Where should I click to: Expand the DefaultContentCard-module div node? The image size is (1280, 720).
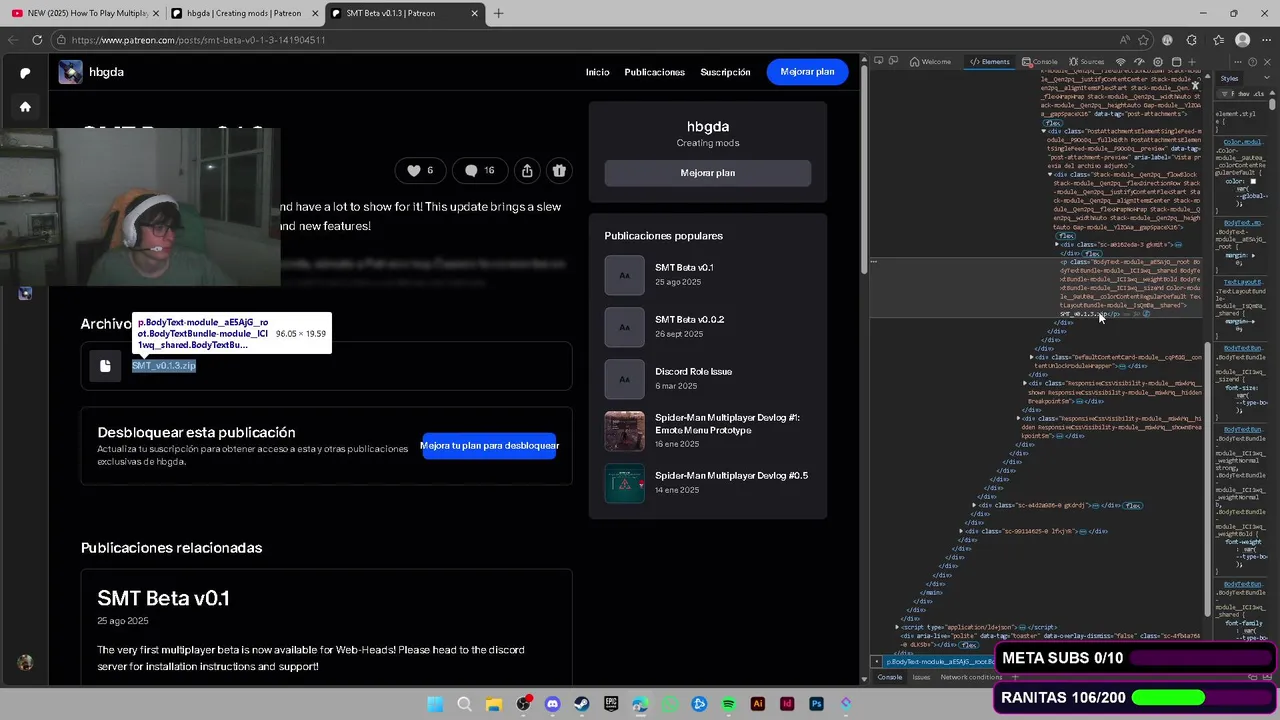(1032, 357)
